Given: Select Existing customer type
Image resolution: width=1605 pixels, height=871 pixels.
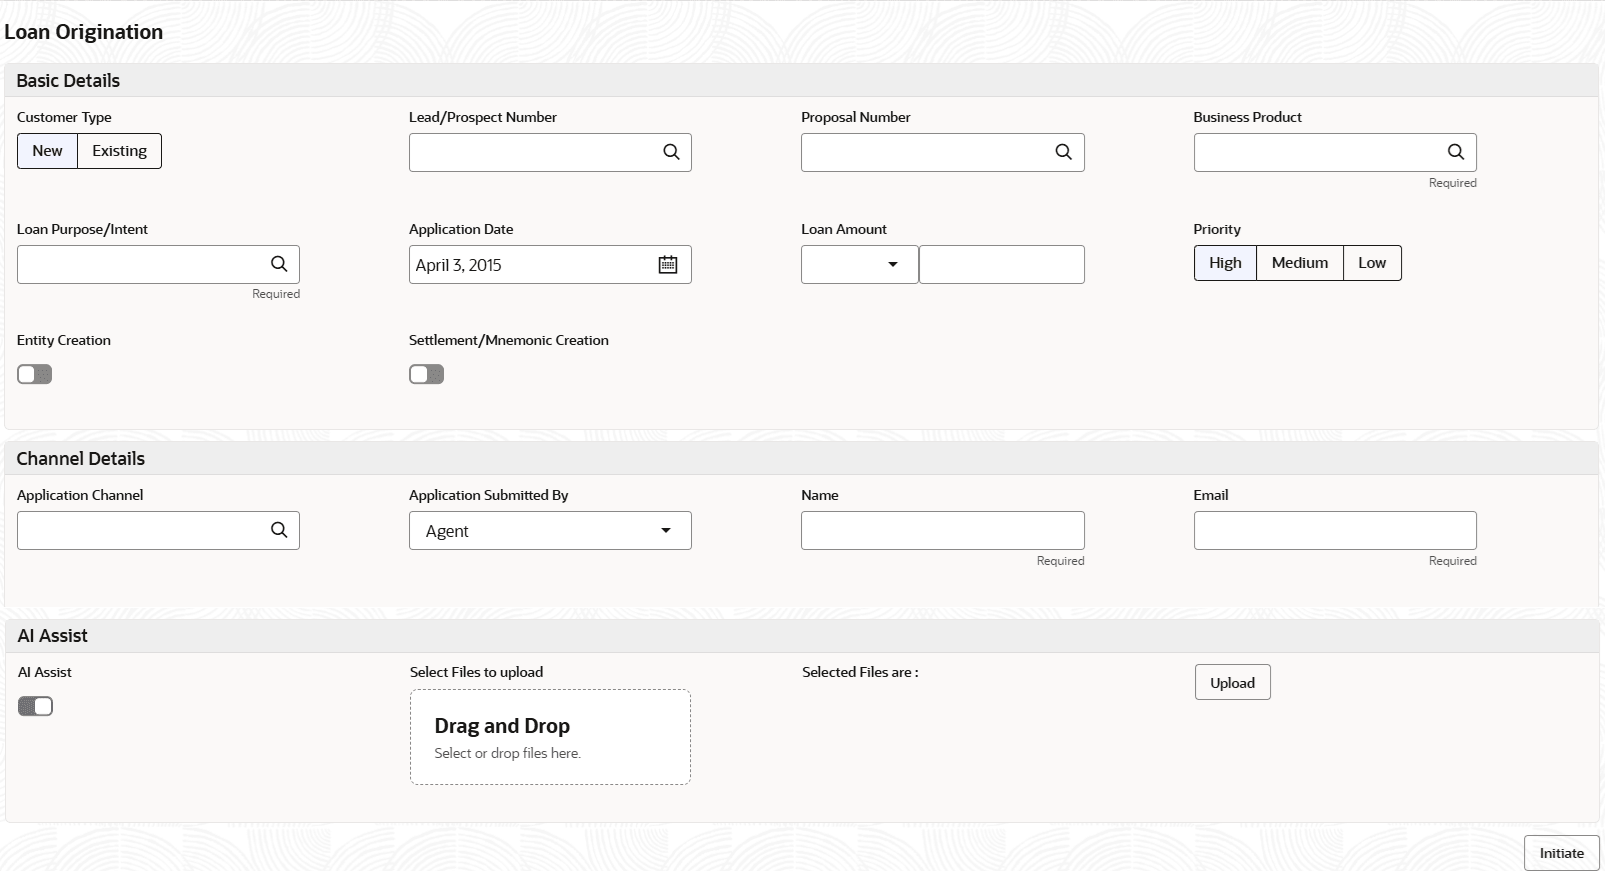Looking at the screenshot, I should point(119,151).
